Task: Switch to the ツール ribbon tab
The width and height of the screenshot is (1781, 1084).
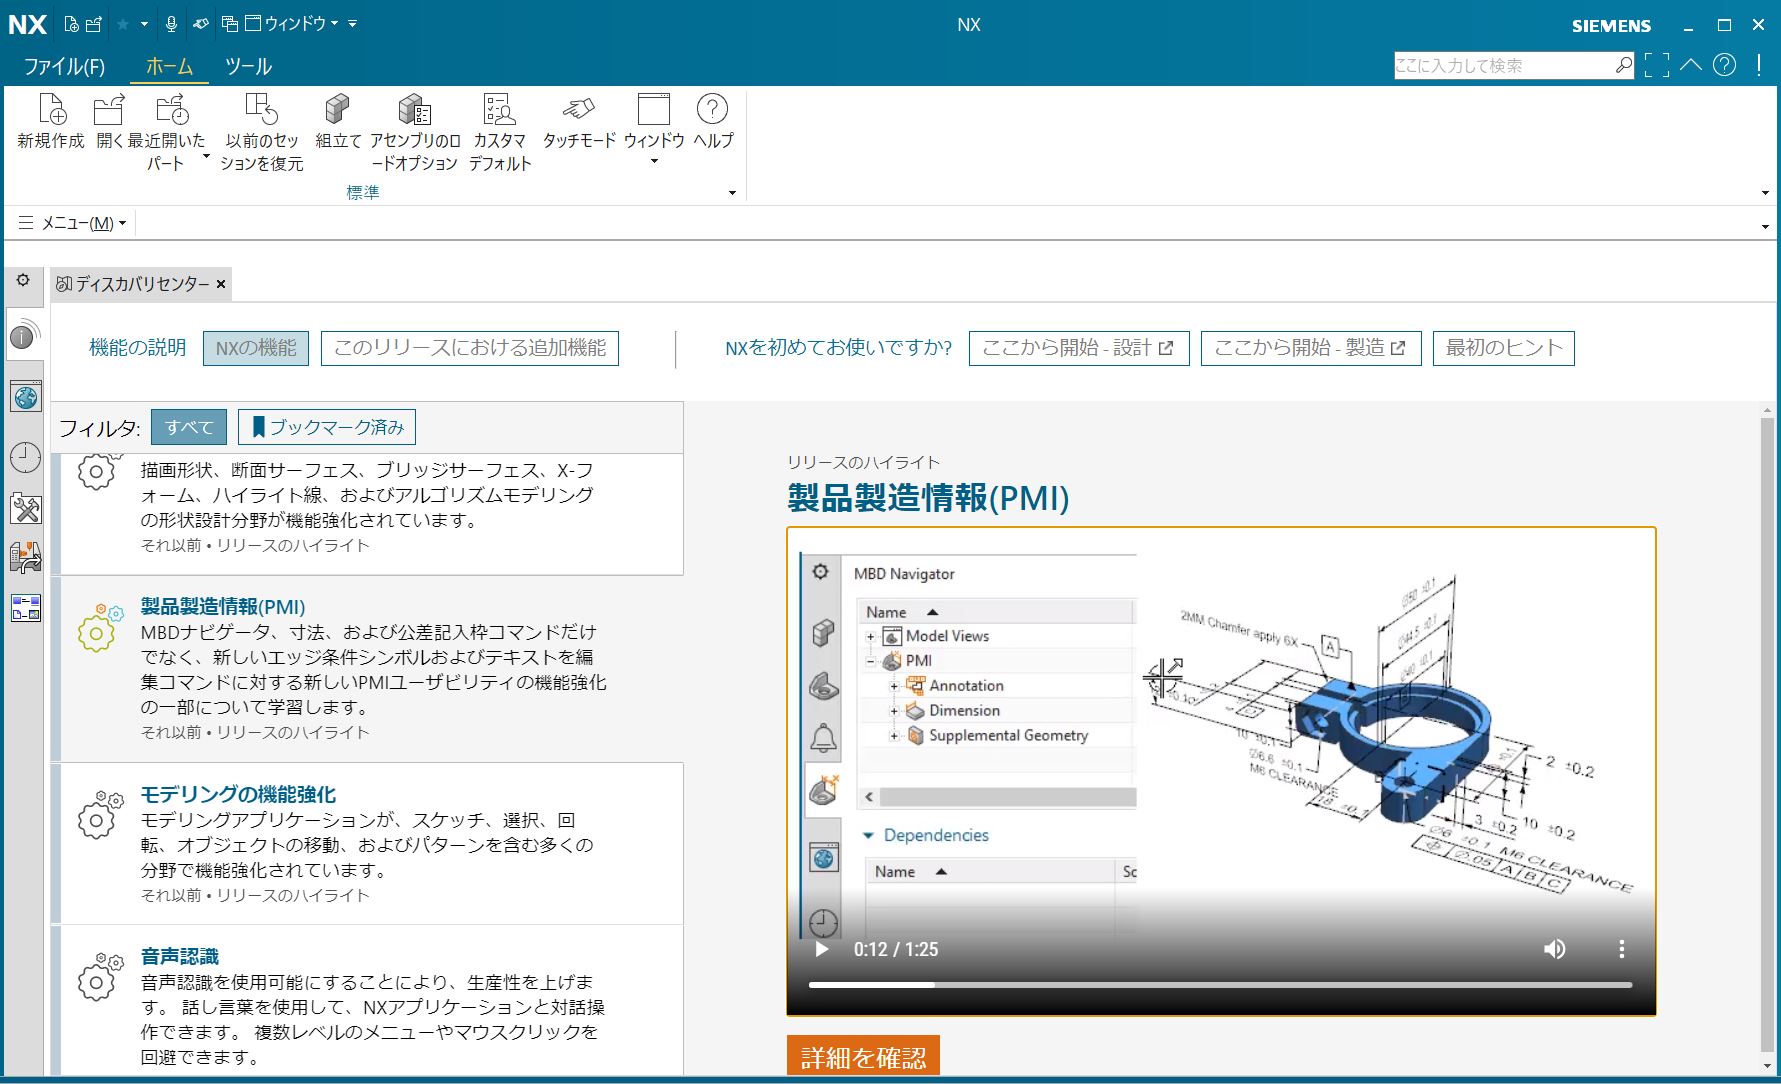Action: 248,67
